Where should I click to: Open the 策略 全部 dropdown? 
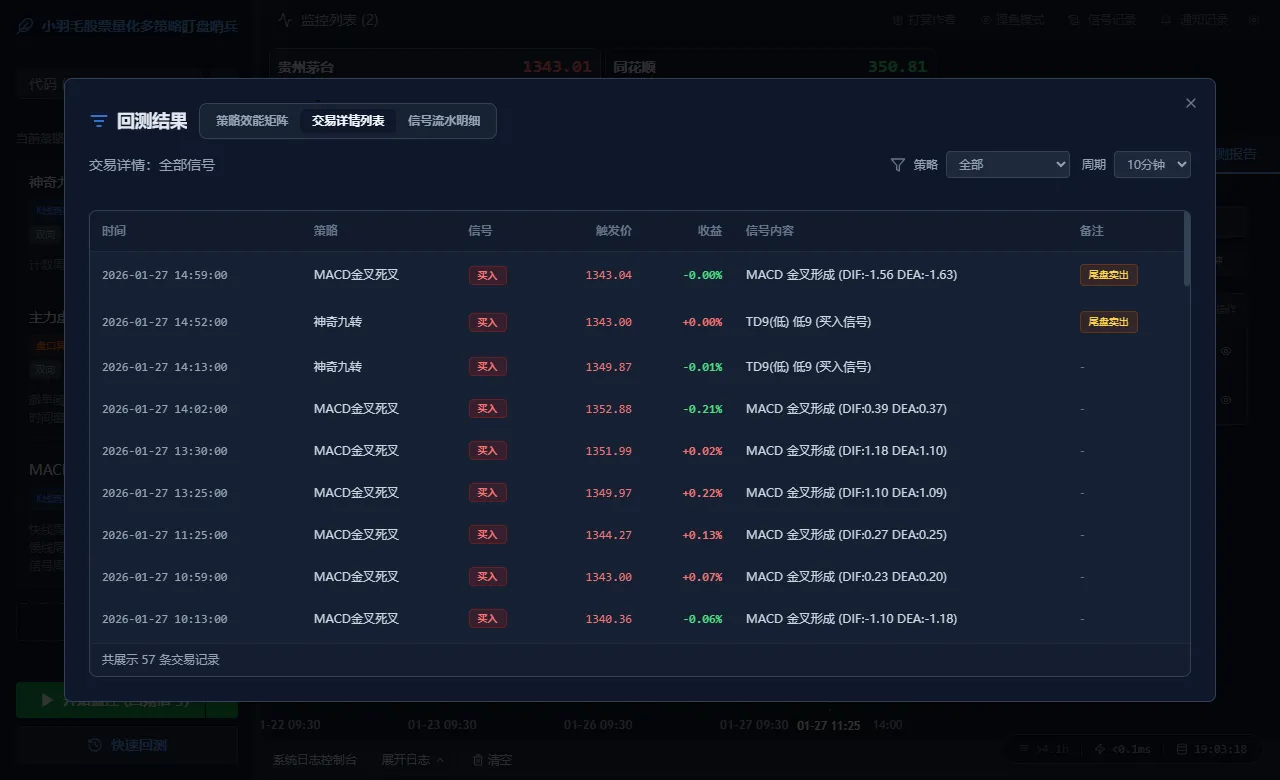tap(1007, 164)
